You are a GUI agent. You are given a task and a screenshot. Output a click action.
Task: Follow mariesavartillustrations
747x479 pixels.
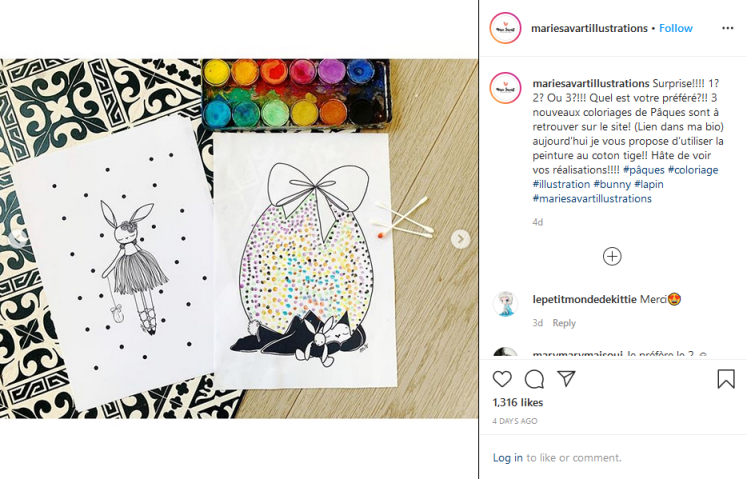[x=676, y=29]
